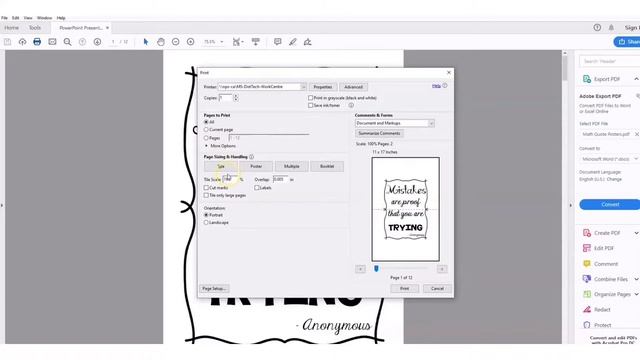
Task: Expand the Combine Files chevron
Action: point(636,279)
